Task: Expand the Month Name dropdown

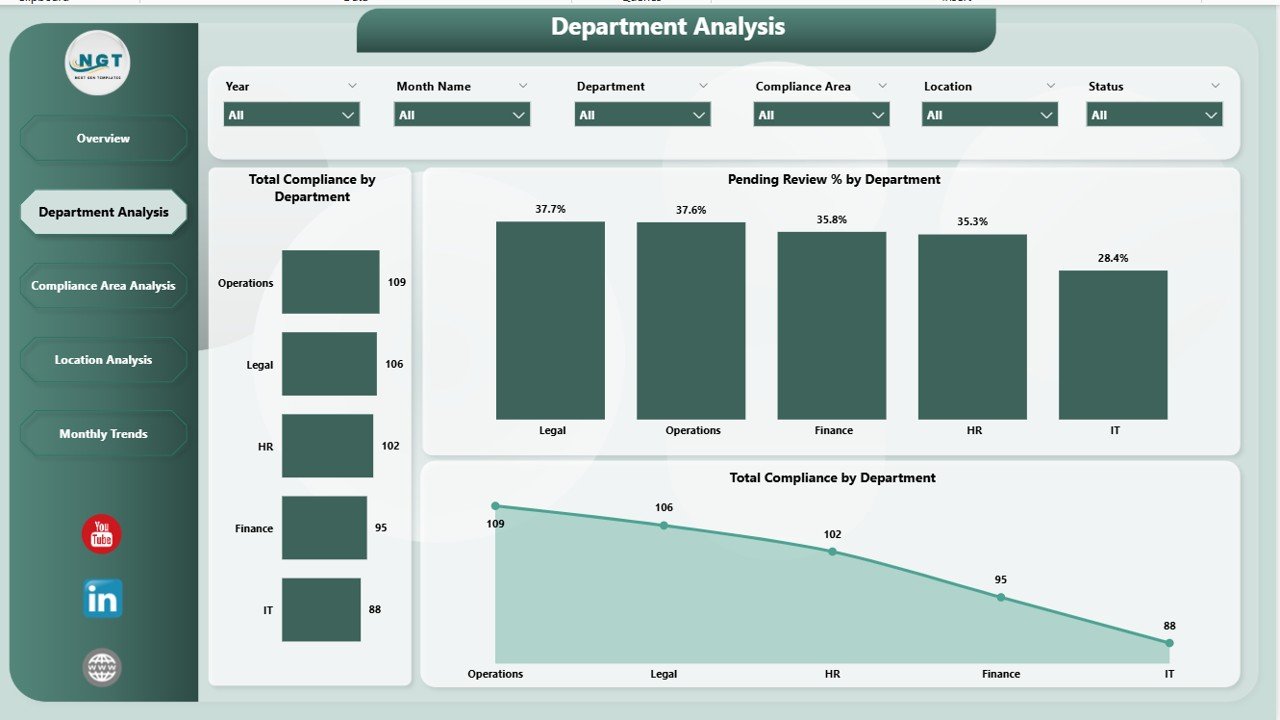Action: pos(462,115)
